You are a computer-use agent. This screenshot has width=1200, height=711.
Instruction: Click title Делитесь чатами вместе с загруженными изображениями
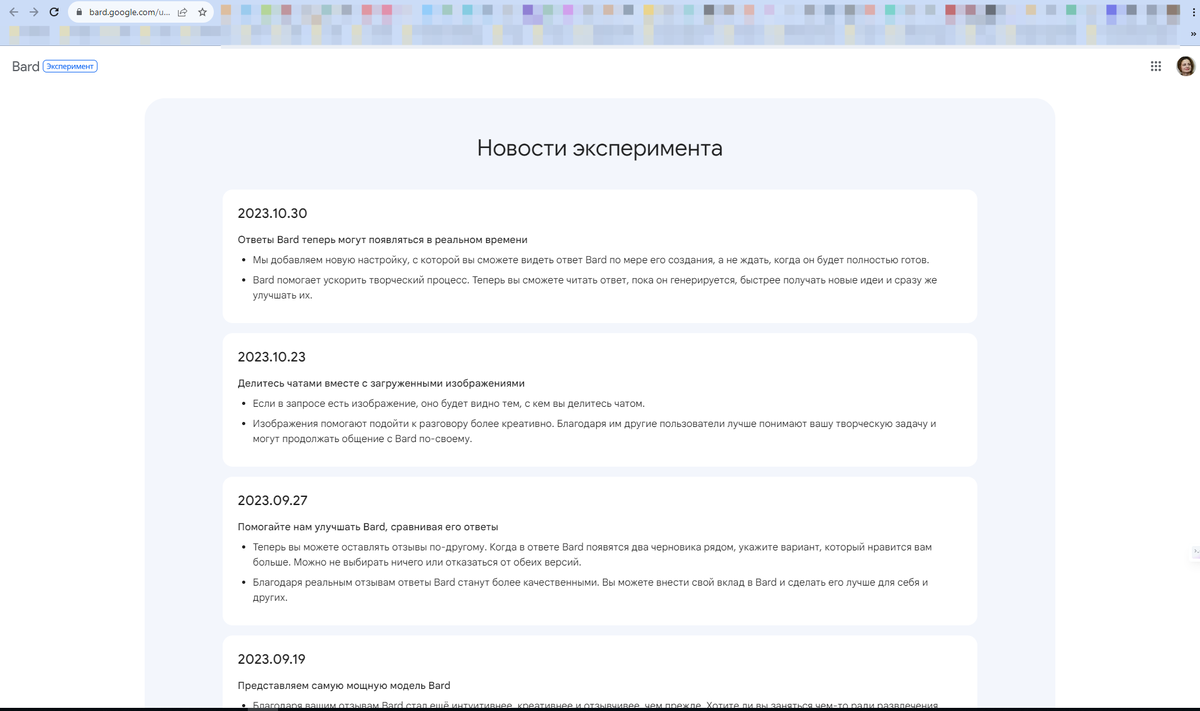pyautogui.click(x=381, y=383)
